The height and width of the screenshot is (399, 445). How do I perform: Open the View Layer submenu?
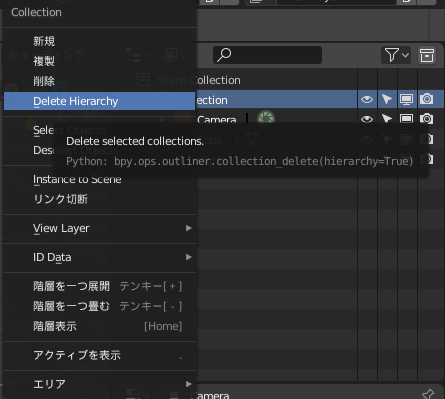[x=99, y=228]
